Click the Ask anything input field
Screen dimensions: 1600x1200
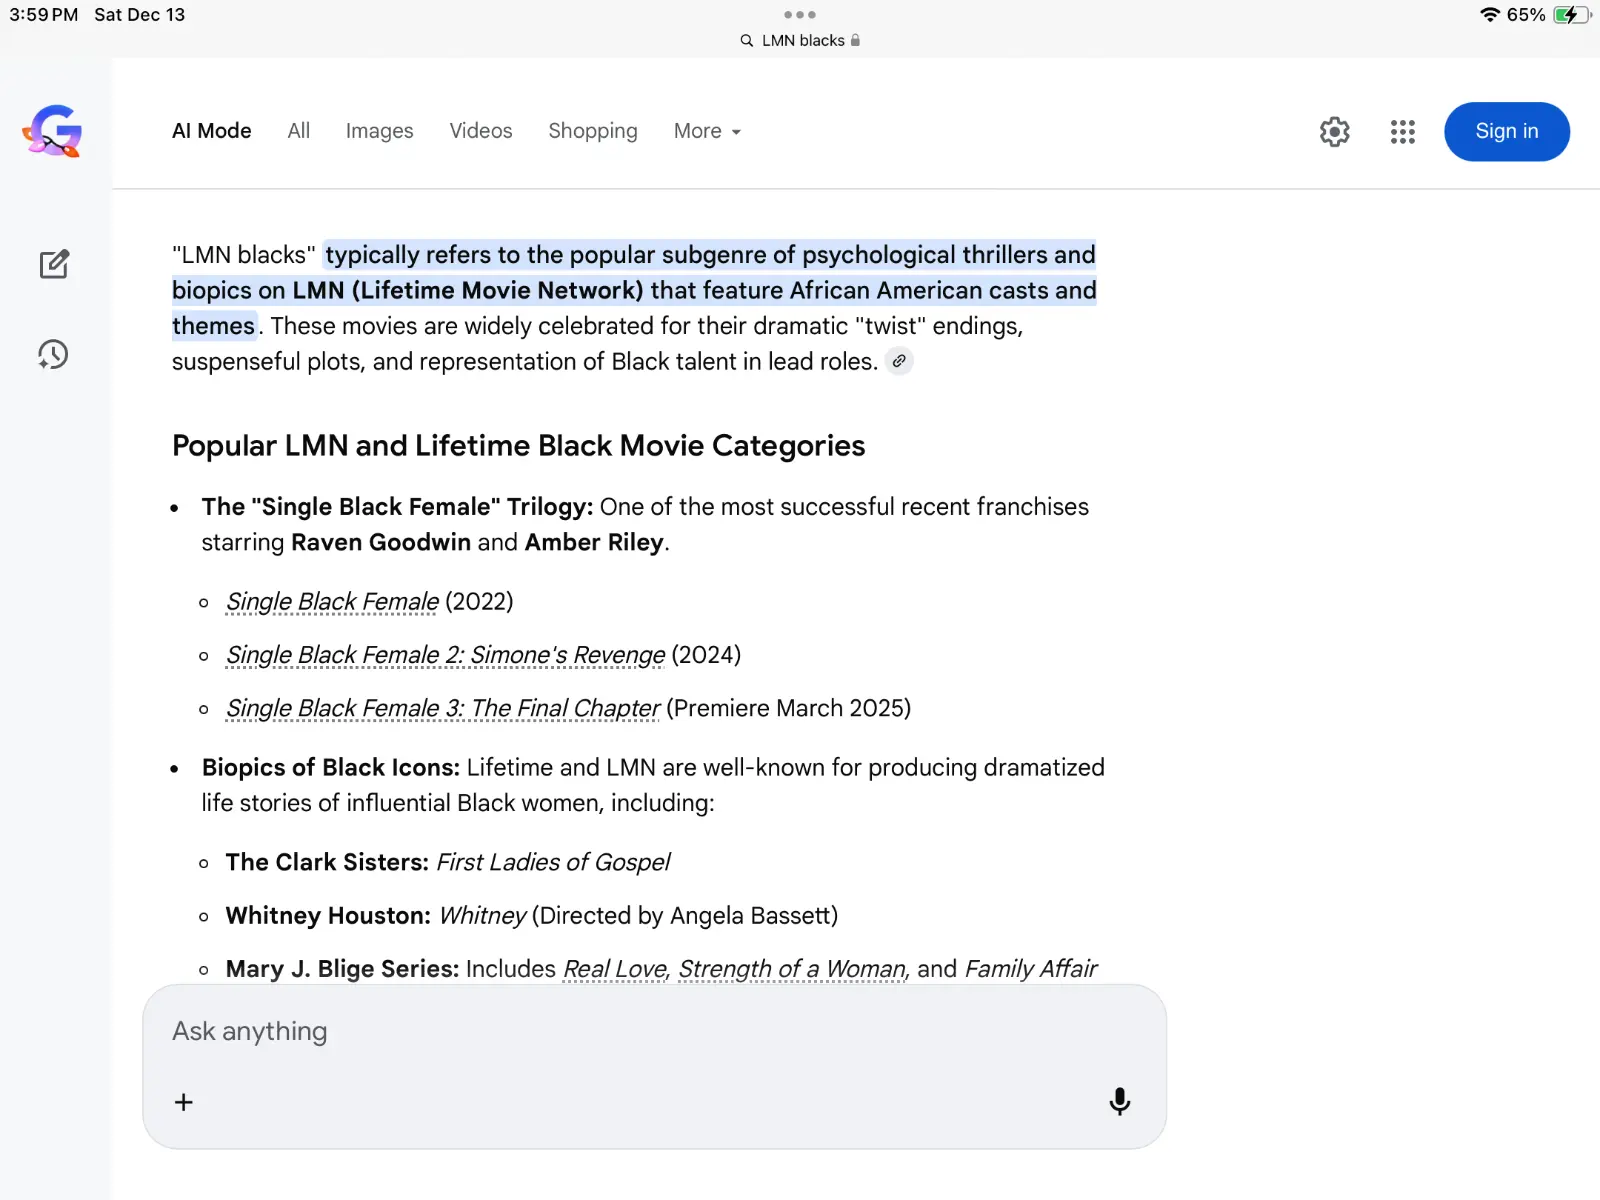pyautogui.click(x=640, y=1031)
